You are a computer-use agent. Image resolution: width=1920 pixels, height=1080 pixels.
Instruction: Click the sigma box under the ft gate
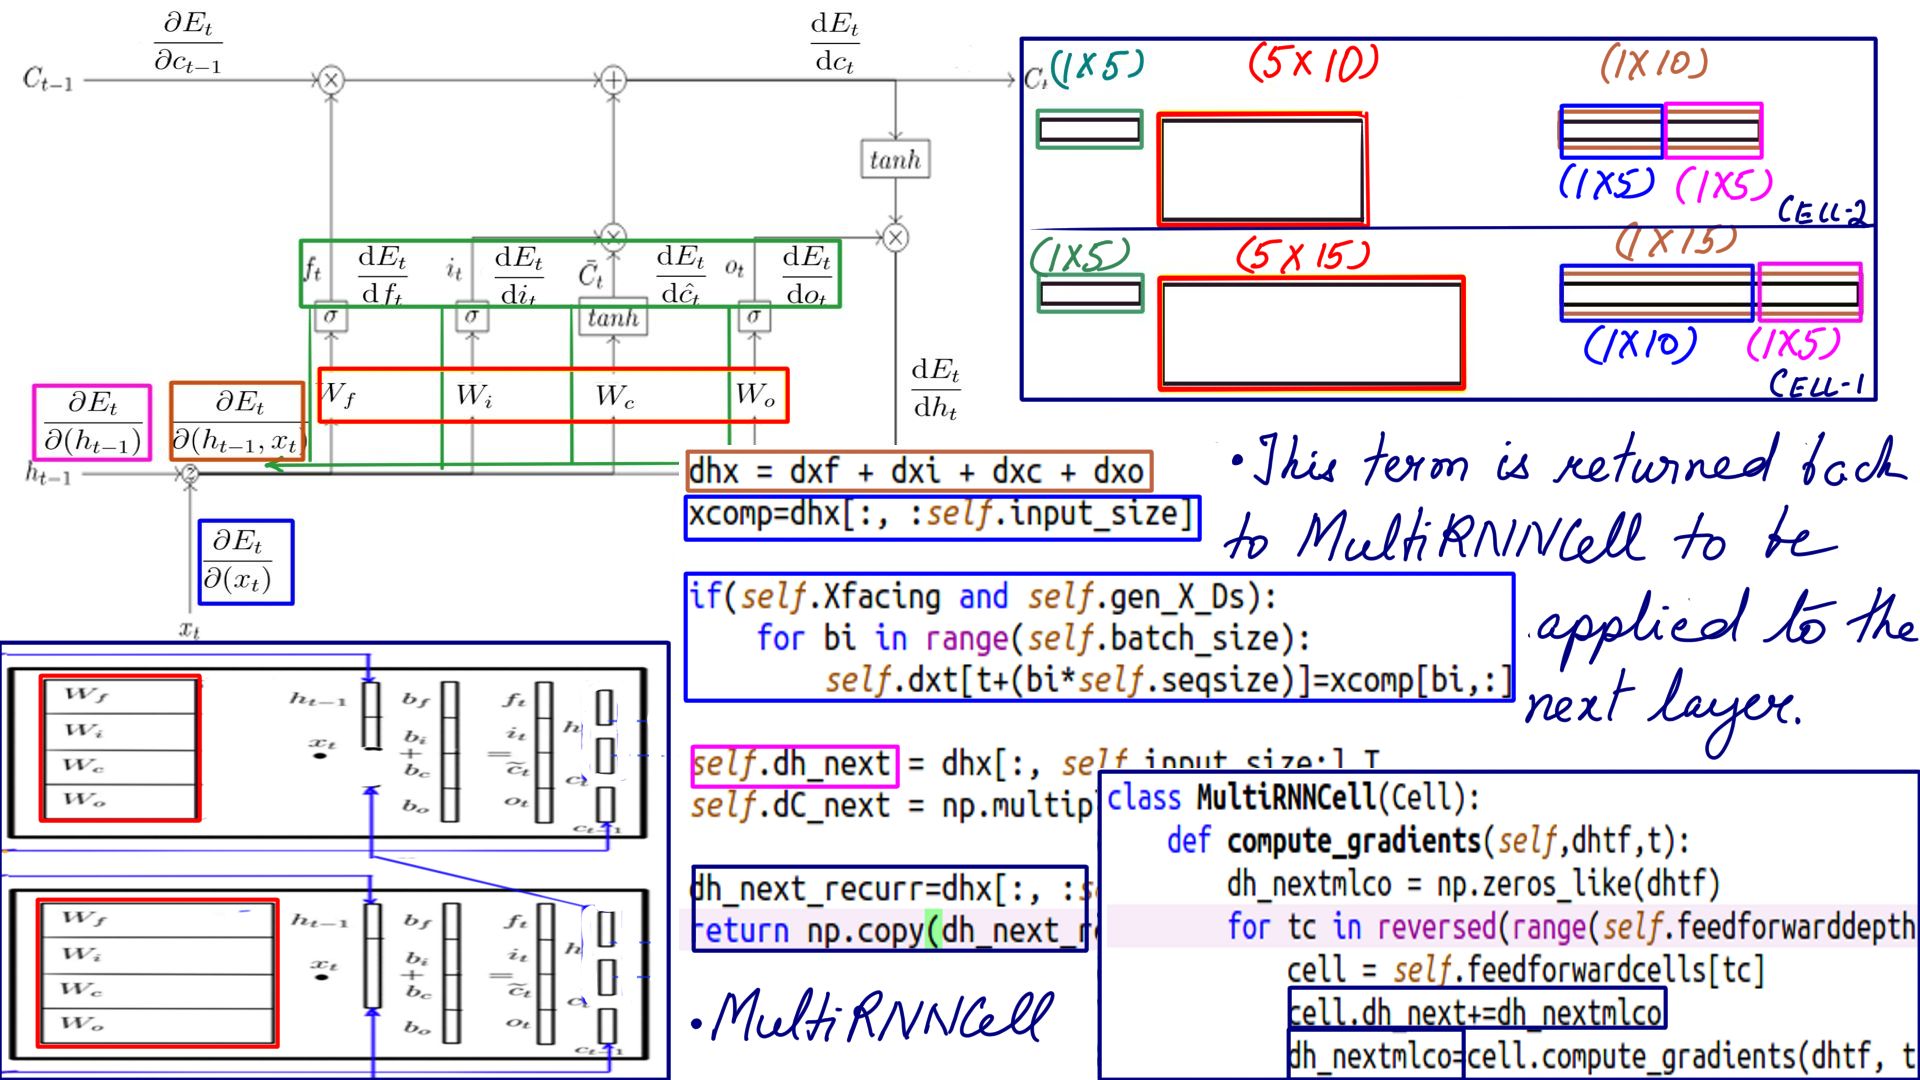(331, 316)
